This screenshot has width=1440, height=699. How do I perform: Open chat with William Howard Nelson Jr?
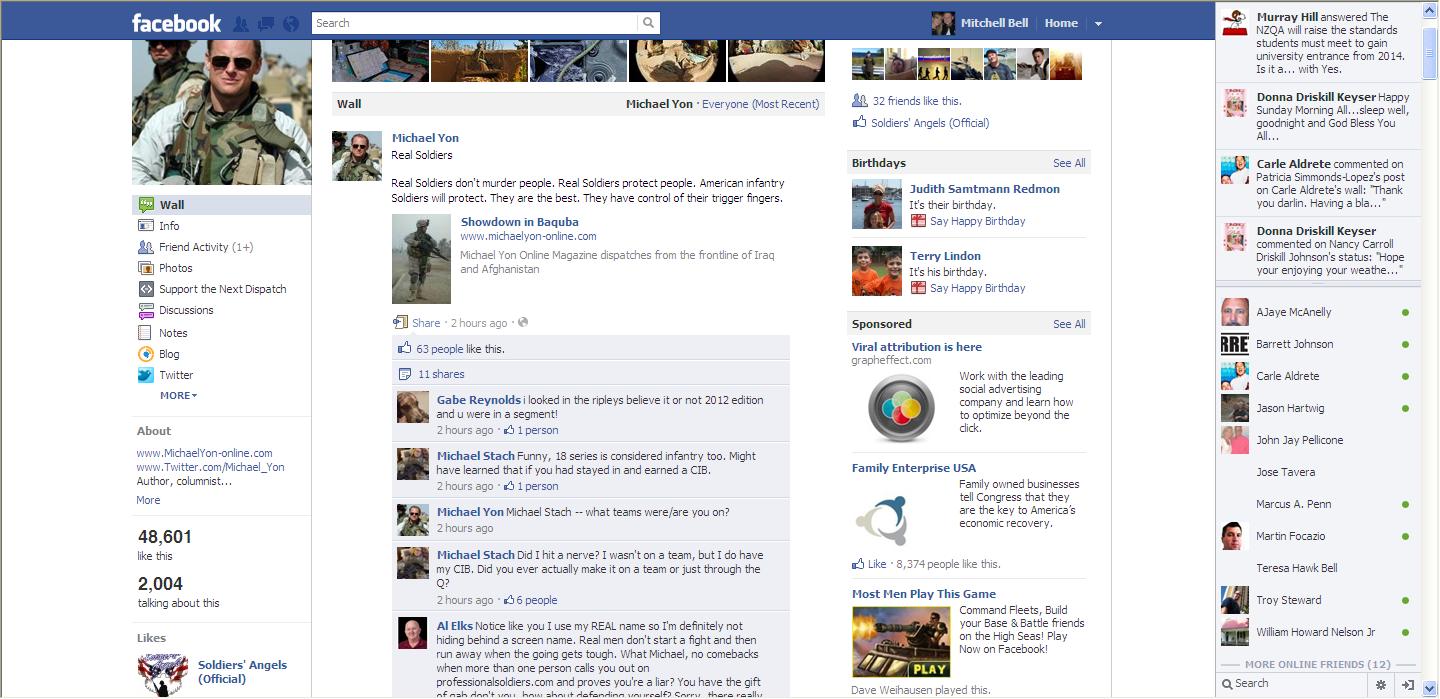click(1318, 632)
